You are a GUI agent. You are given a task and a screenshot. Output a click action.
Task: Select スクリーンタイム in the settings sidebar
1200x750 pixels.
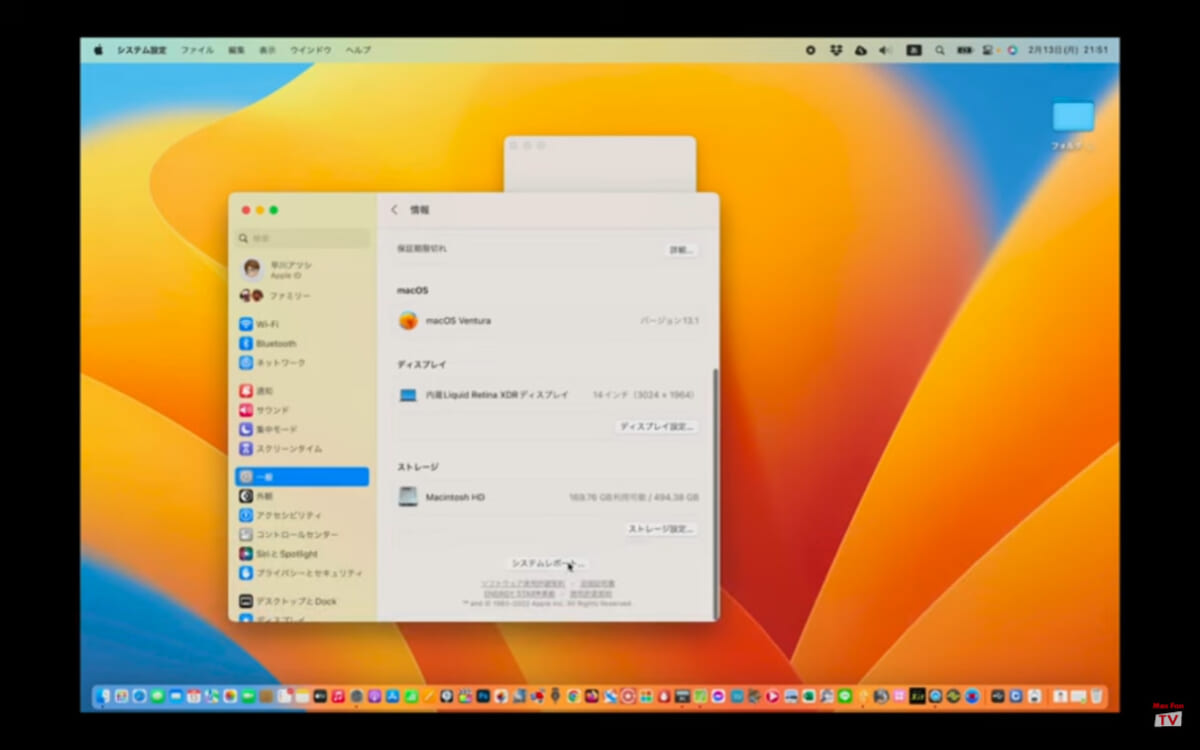(302, 448)
